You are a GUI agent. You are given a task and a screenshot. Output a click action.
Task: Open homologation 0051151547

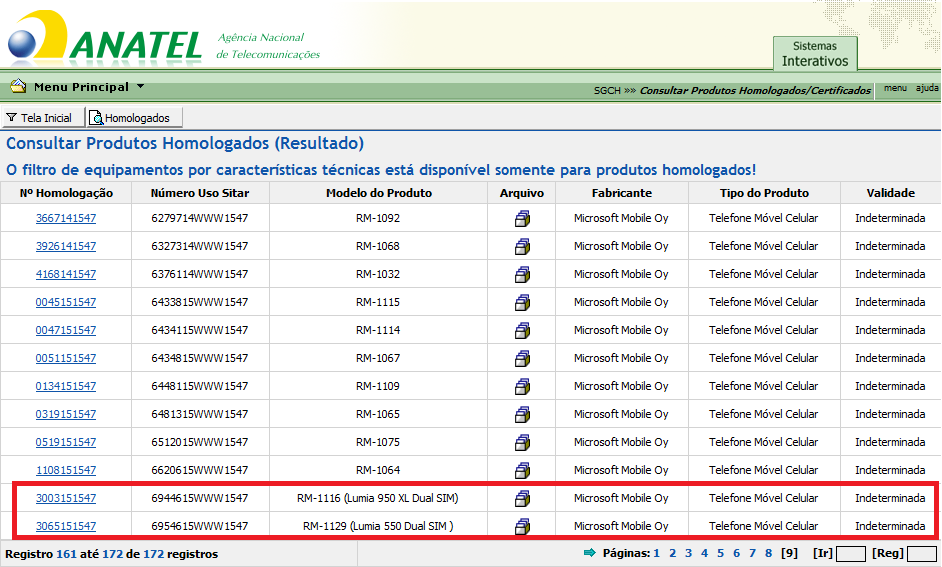point(66,358)
